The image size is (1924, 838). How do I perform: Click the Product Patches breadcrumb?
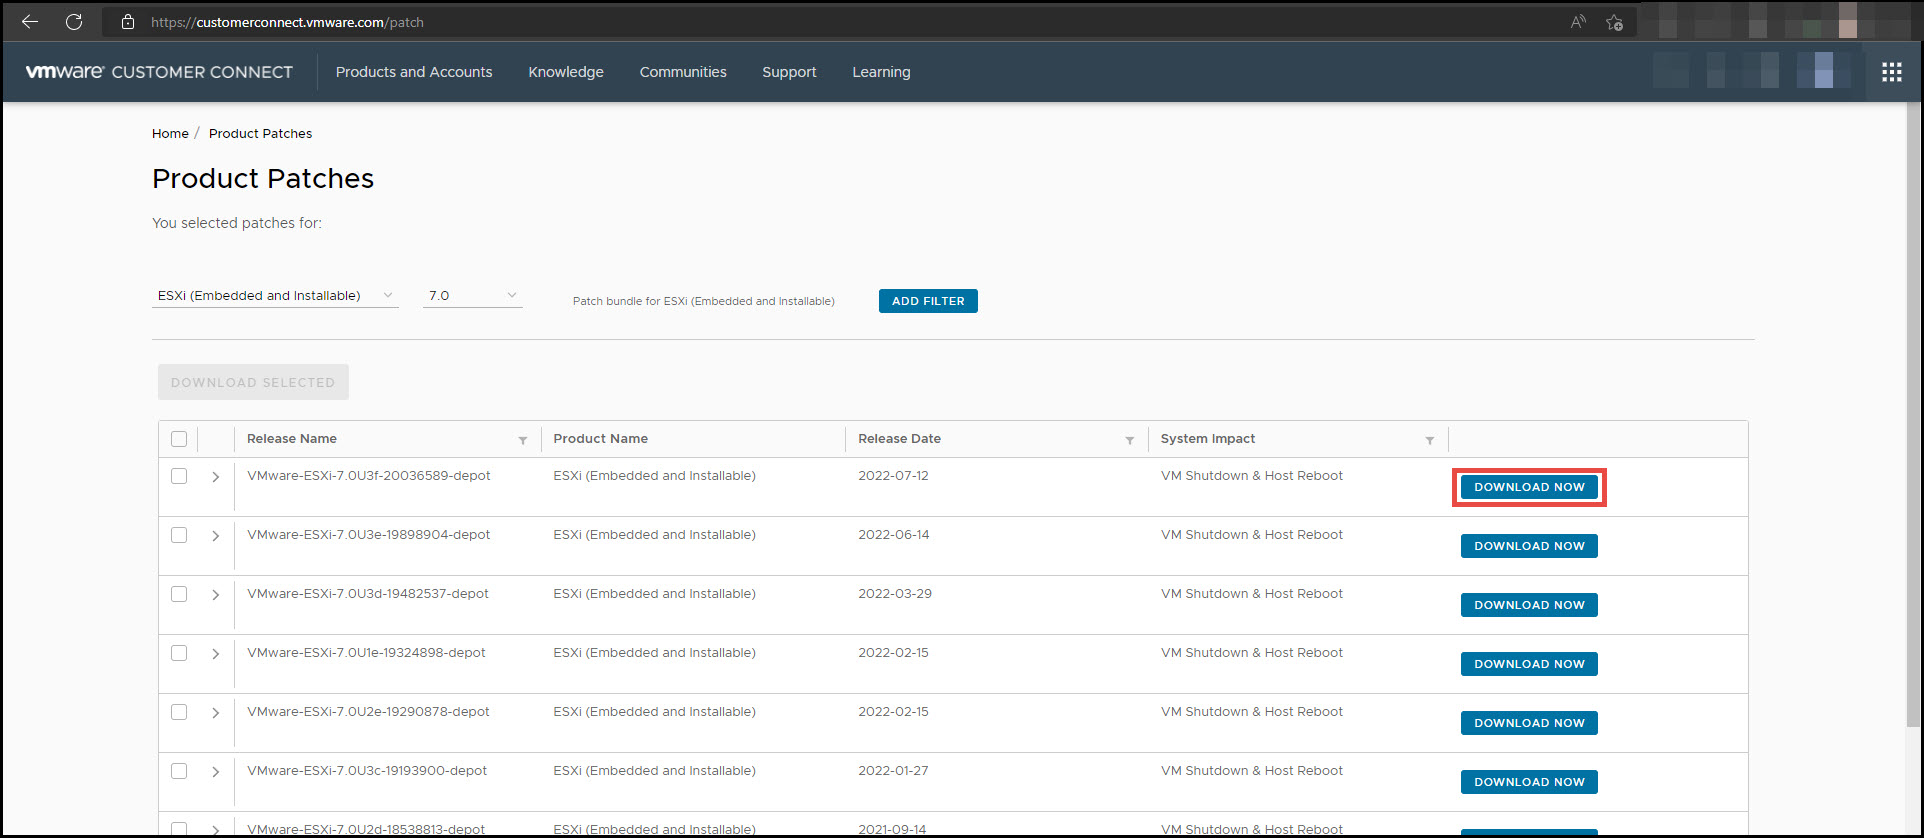[x=260, y=133]
